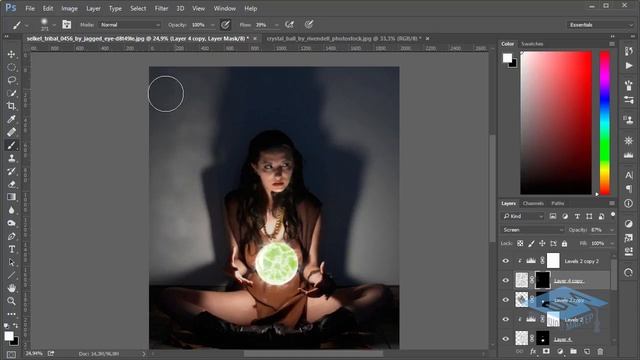Select the Gradient tool
640x360 pixels.
[11, 197]
